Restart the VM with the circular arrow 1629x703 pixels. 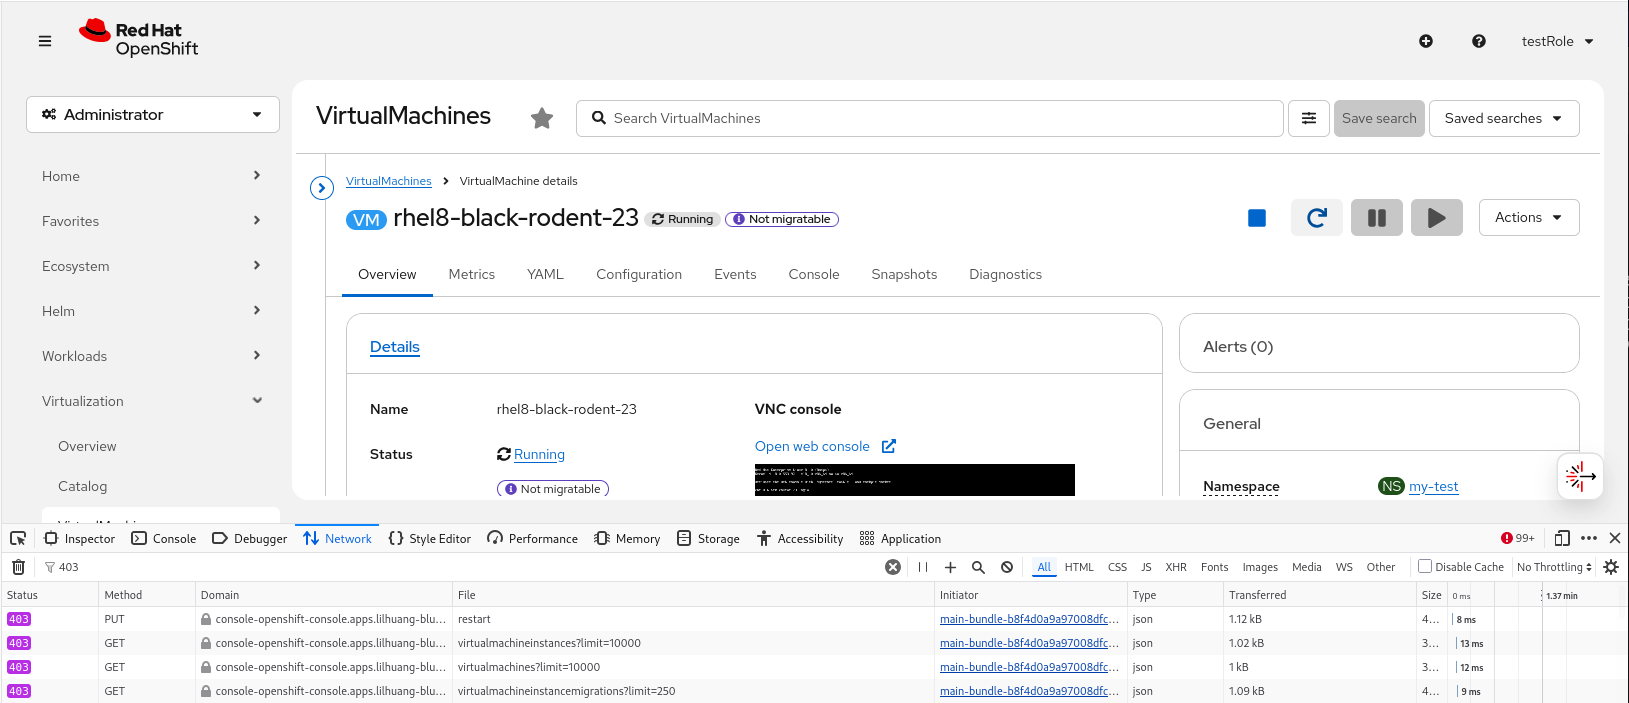click(1317, 218)
